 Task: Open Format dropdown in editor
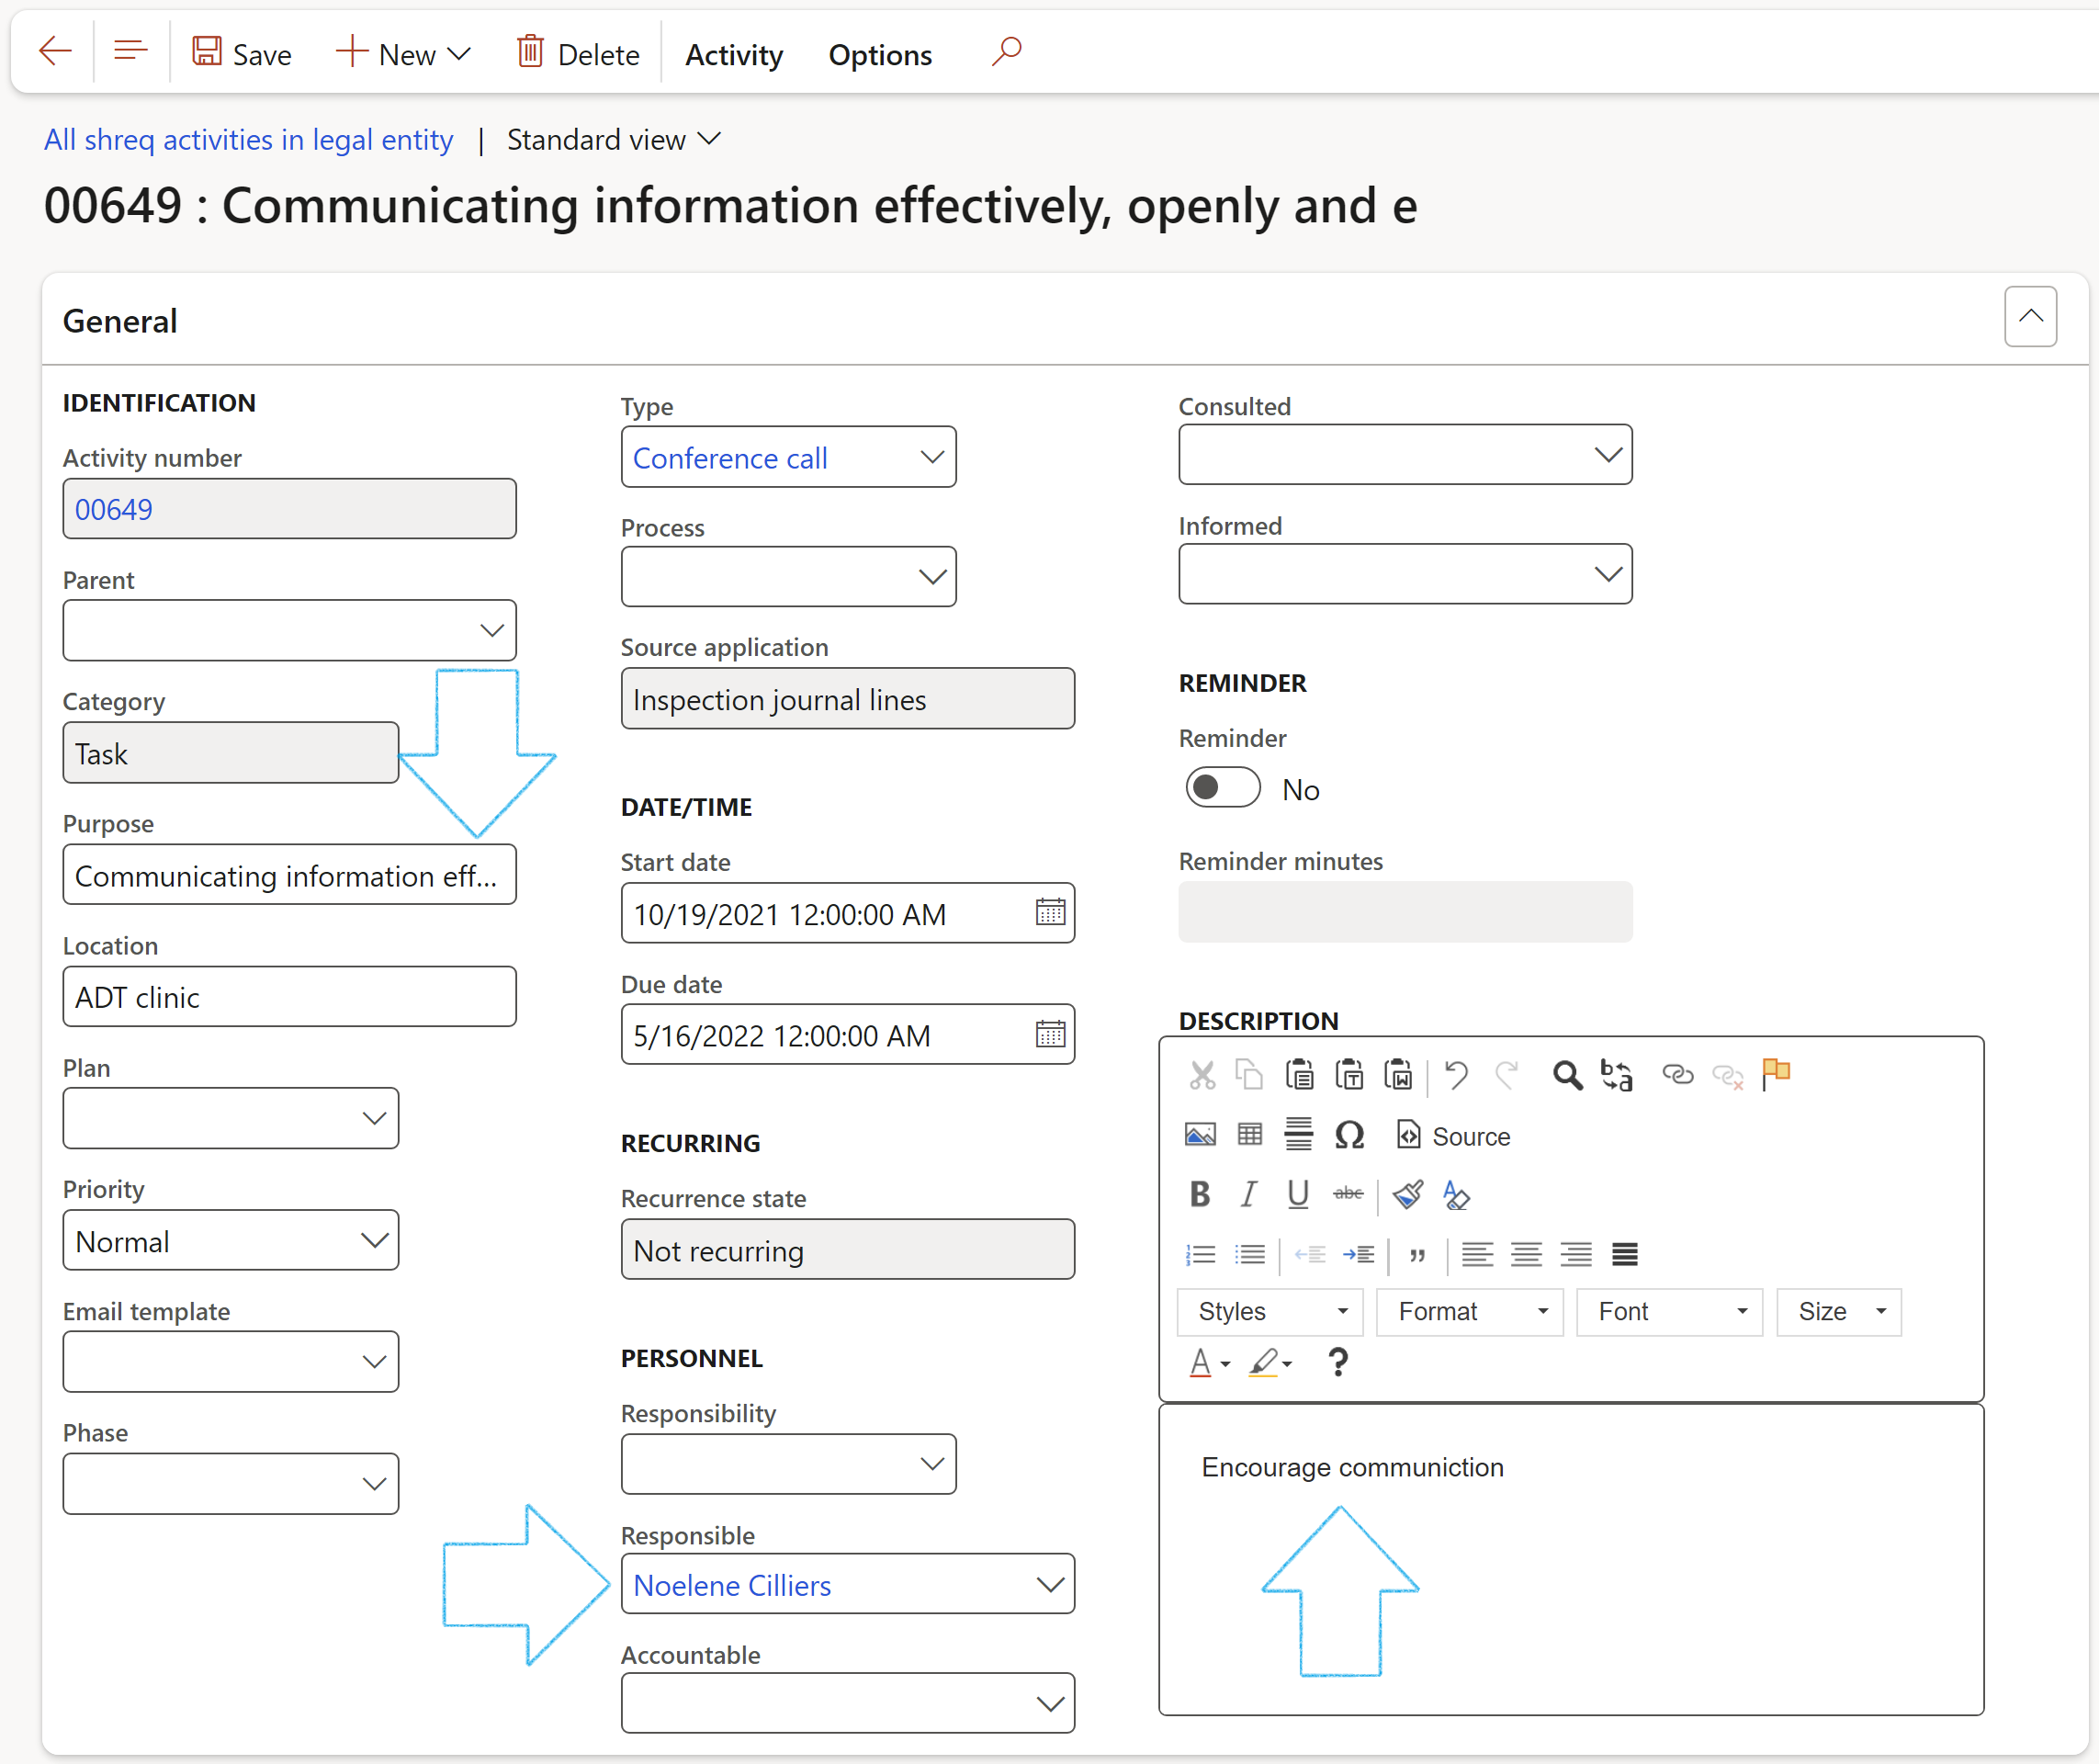1469,1311
